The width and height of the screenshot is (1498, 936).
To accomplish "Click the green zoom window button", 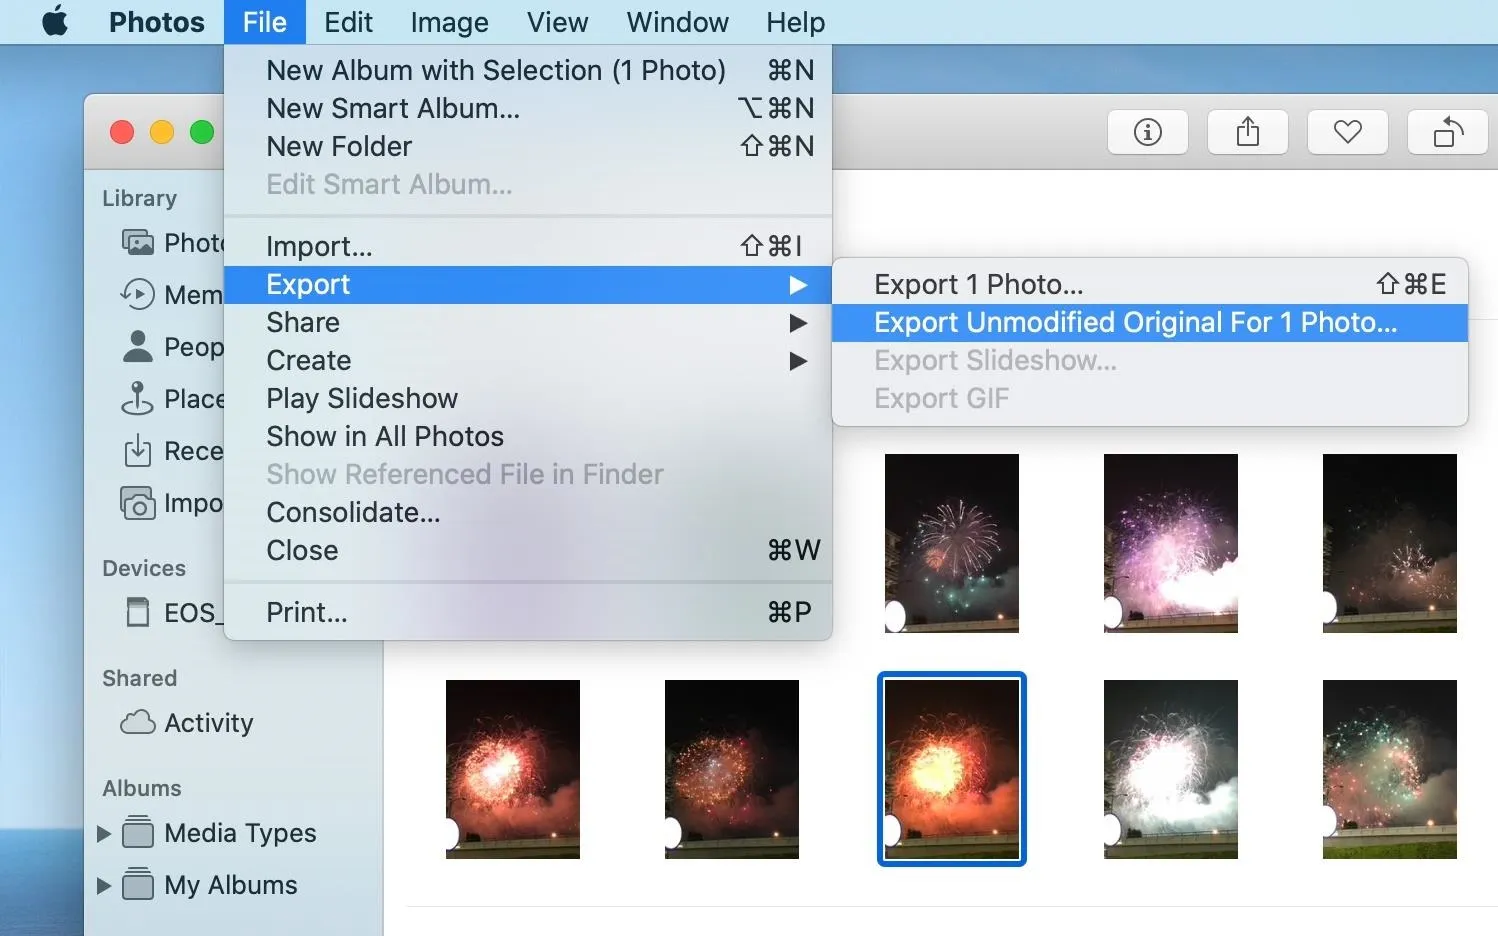I will coord(202,132).
